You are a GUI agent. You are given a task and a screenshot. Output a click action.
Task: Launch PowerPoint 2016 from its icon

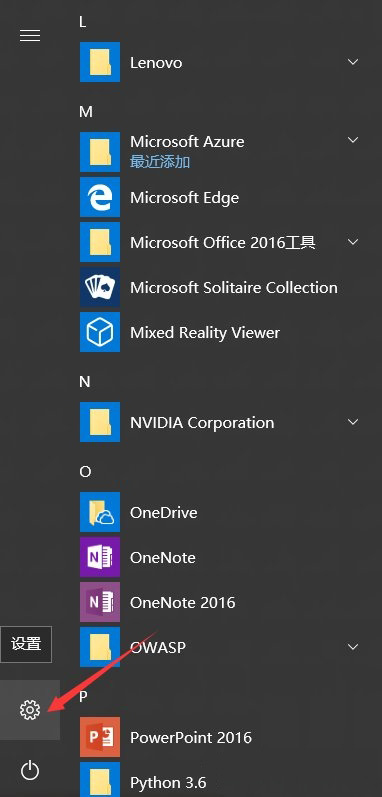(100, 737)
